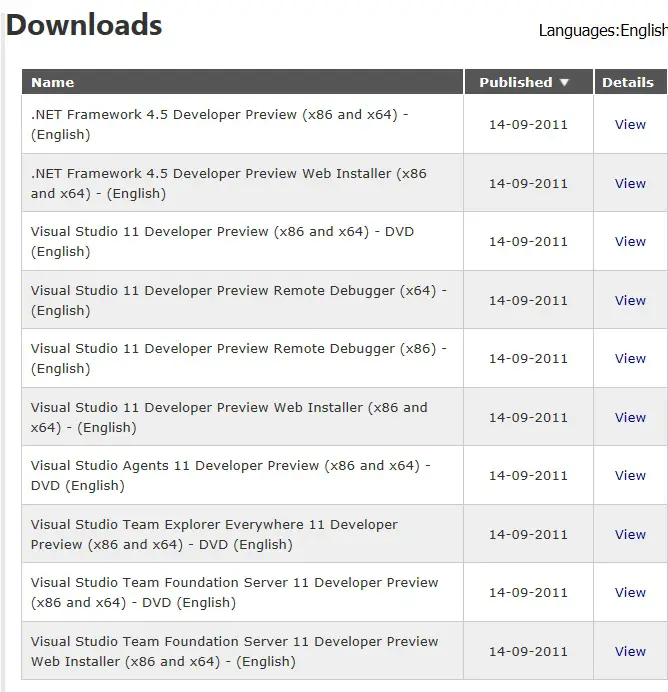View details for Visual Studio Agents 11
The width and height of the screenshot is (668, 692).
tap(630, 476)
